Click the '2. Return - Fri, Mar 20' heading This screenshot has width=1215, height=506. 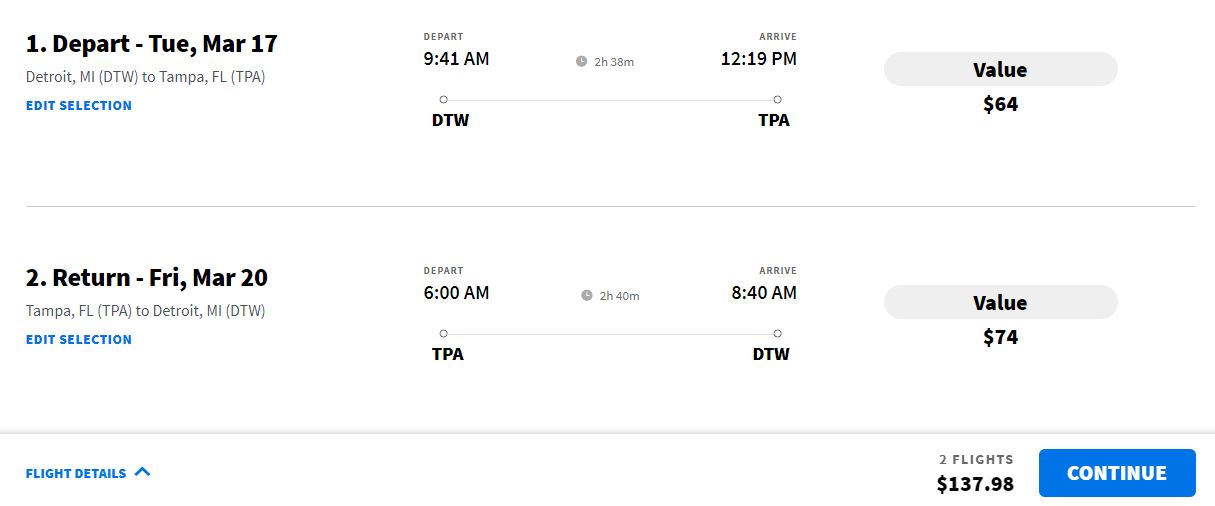coord(147,278)
